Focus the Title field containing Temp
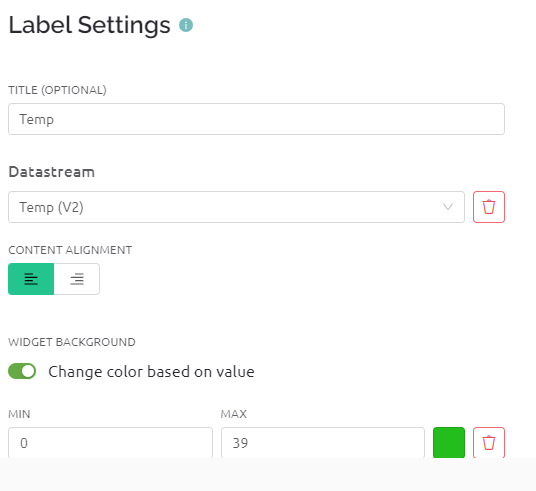The width and height of the screenshot is (536, 491). (256, 119)
